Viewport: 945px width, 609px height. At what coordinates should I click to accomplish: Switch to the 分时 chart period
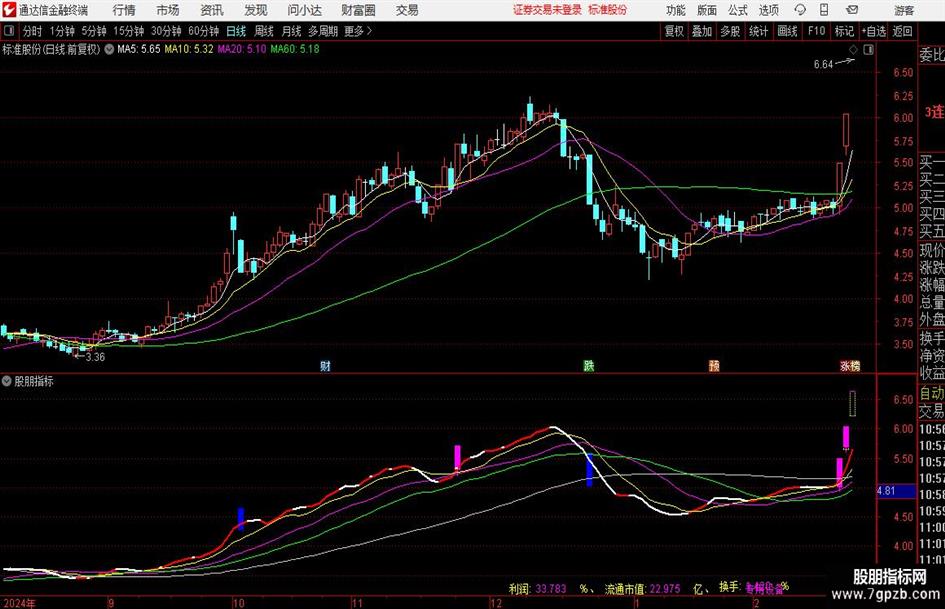click(x=32, y=31)
